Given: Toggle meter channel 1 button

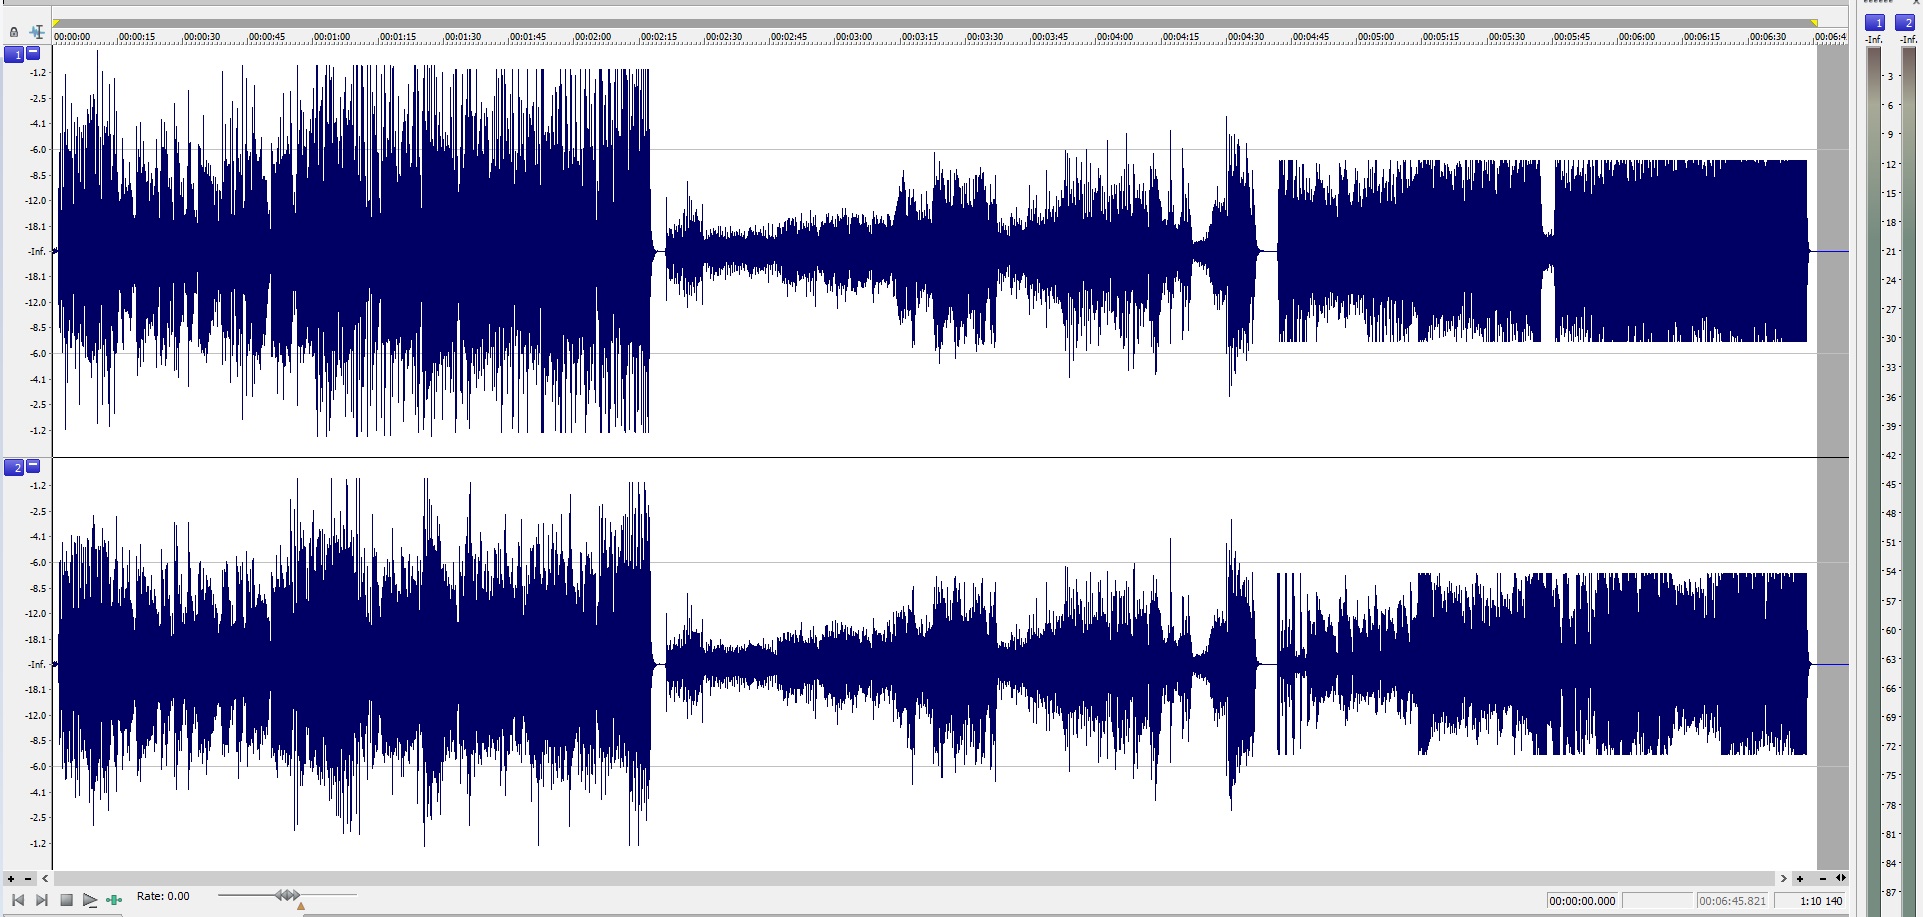Looking at the screenshot, I should point(1874,23).
